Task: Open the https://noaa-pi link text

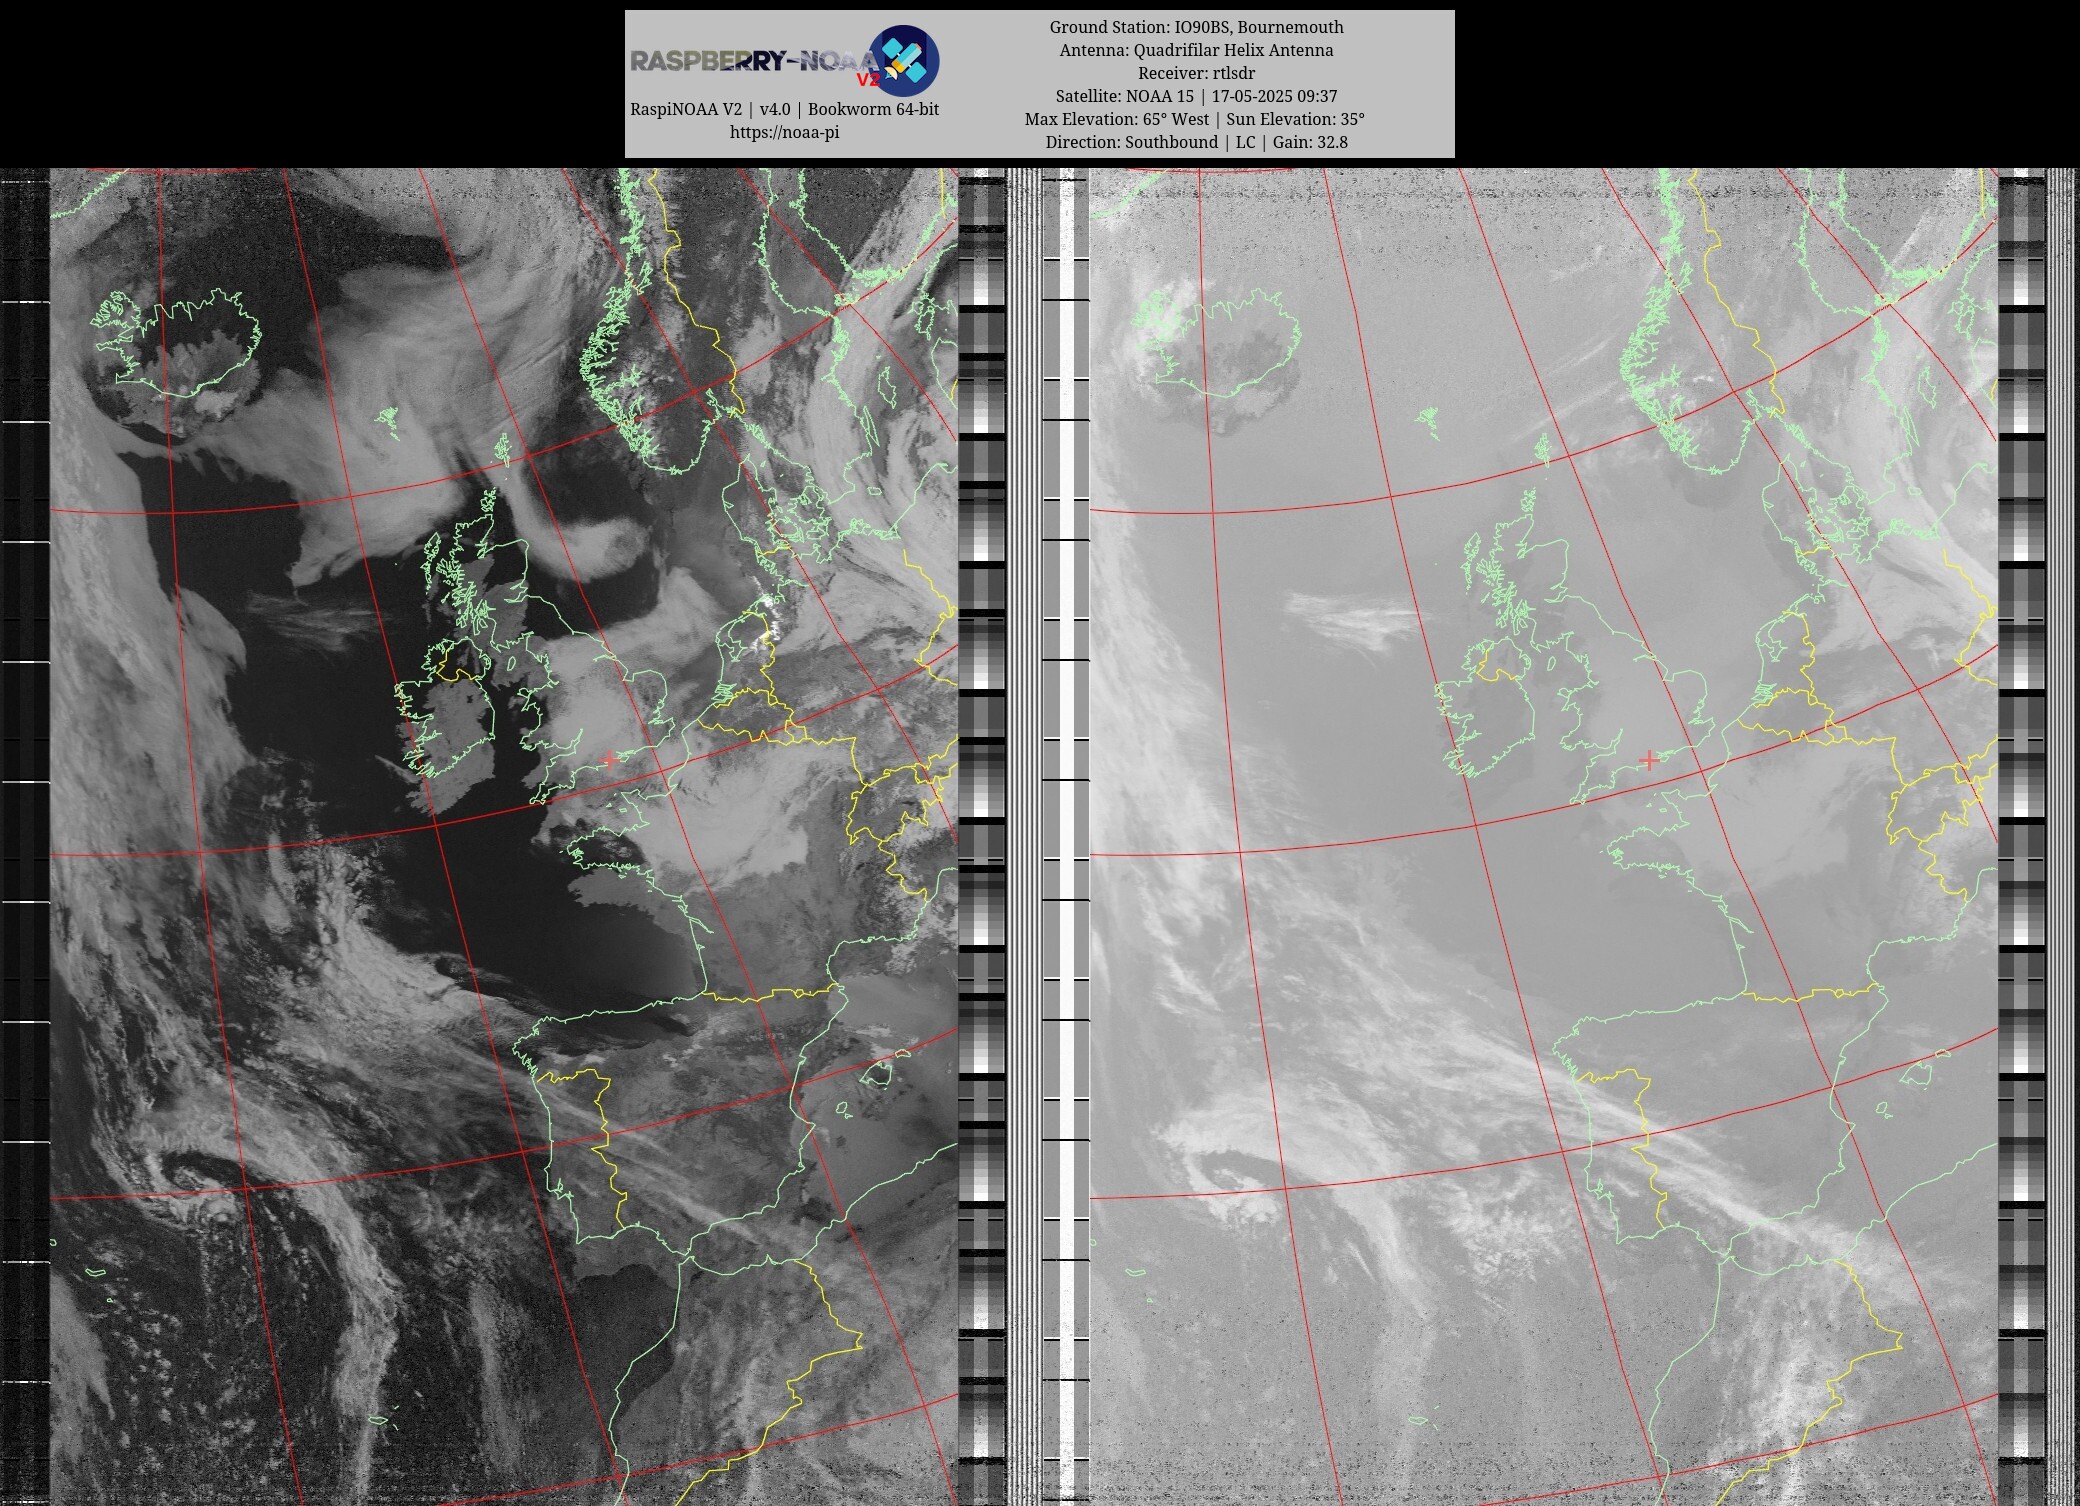Action: pyautogui.click(x=784, y=132)
